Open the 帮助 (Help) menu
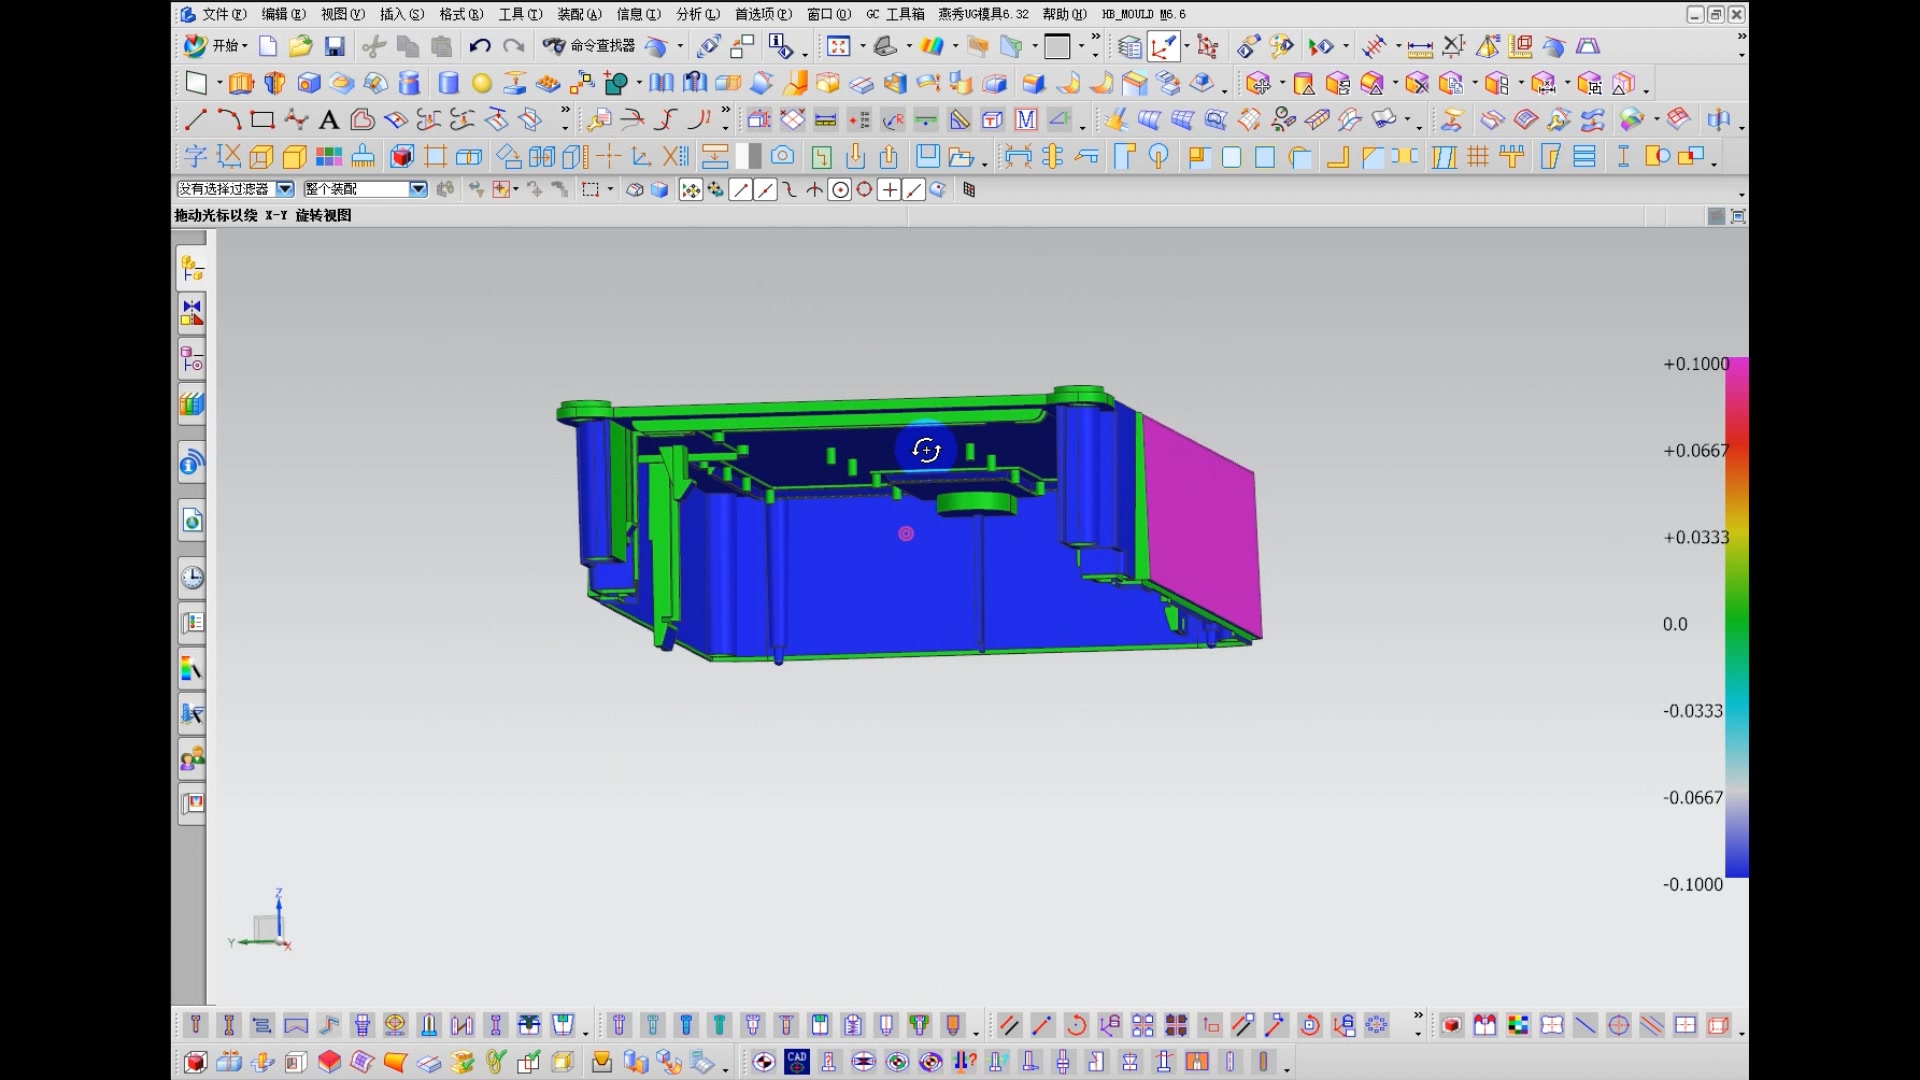This screenshot has height=1080, width=1920. point(1064,14)
